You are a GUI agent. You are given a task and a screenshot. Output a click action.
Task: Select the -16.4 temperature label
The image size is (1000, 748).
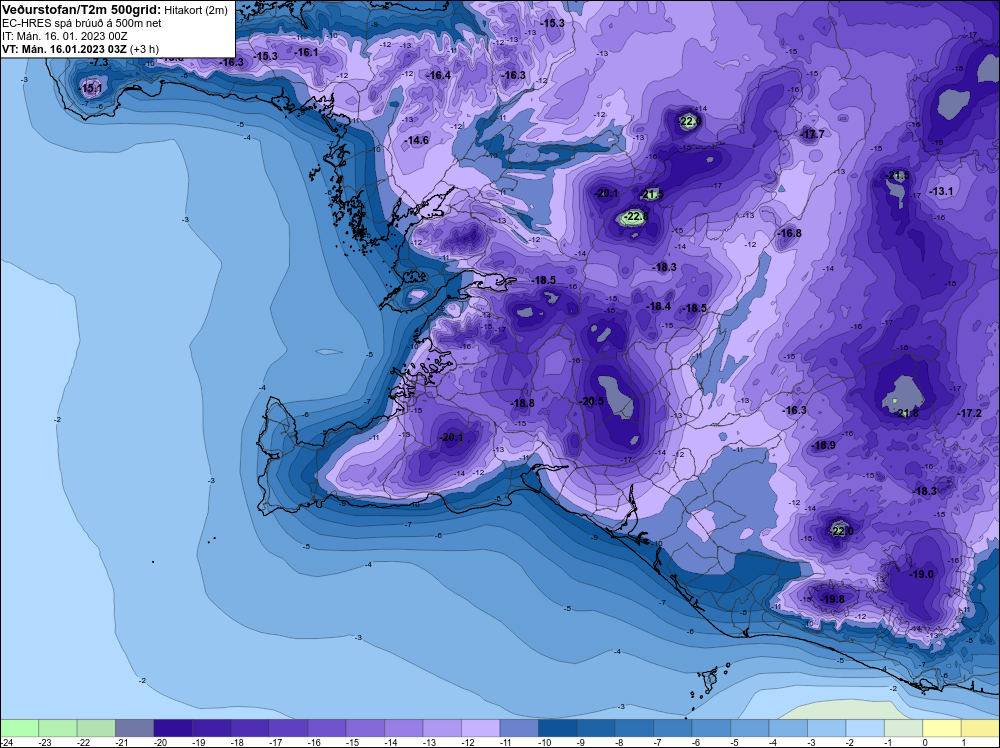438,75
